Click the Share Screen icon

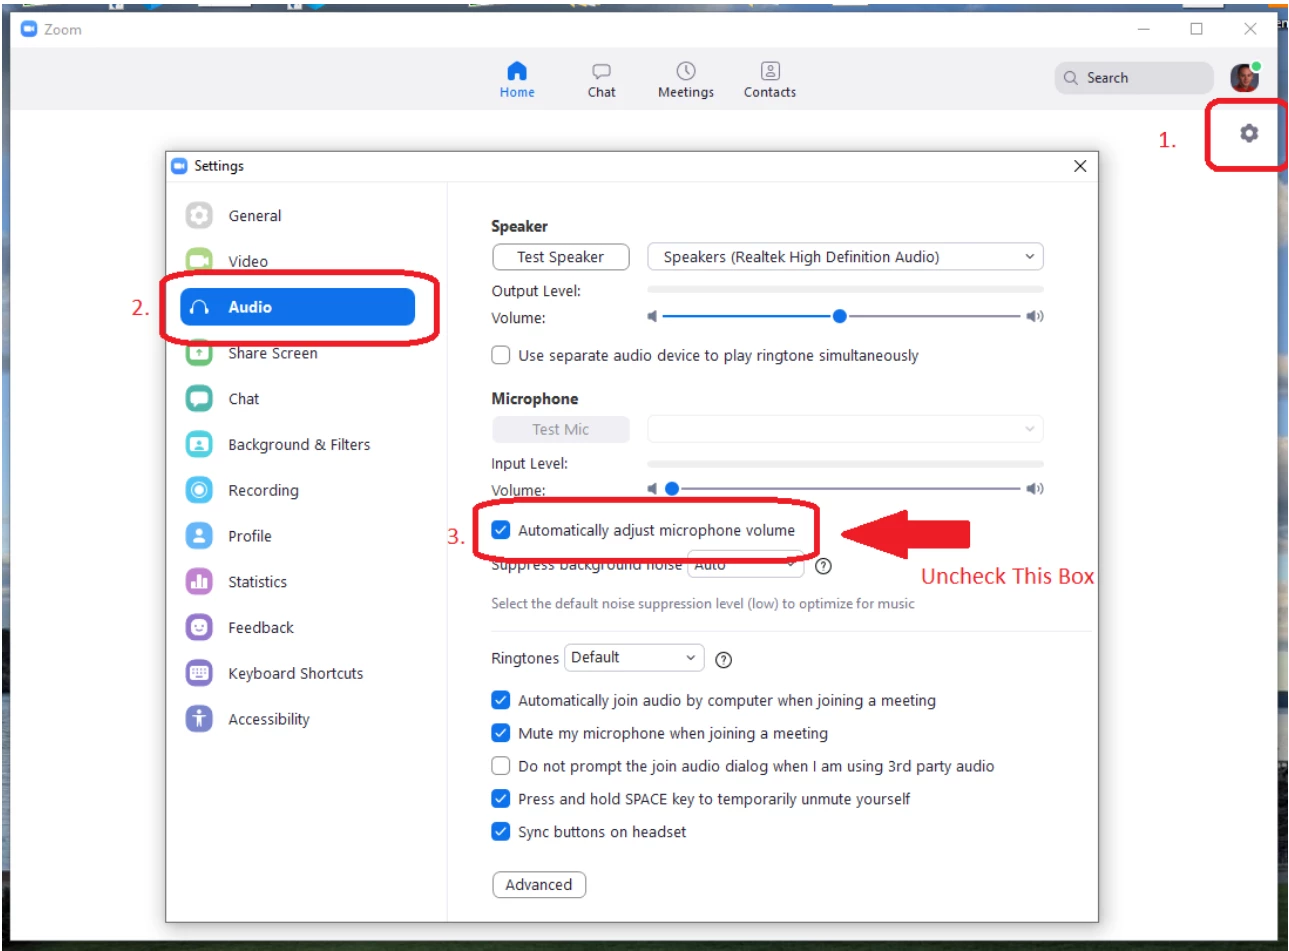point(199,353)
